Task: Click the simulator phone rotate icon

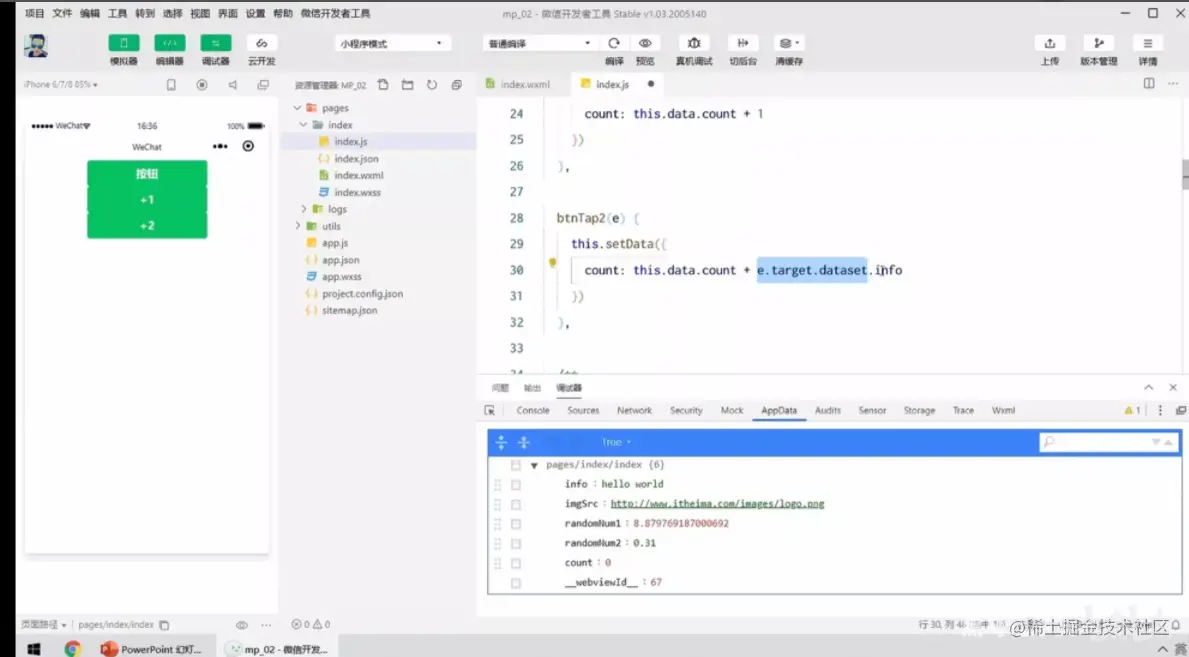Action: [171, 85]
